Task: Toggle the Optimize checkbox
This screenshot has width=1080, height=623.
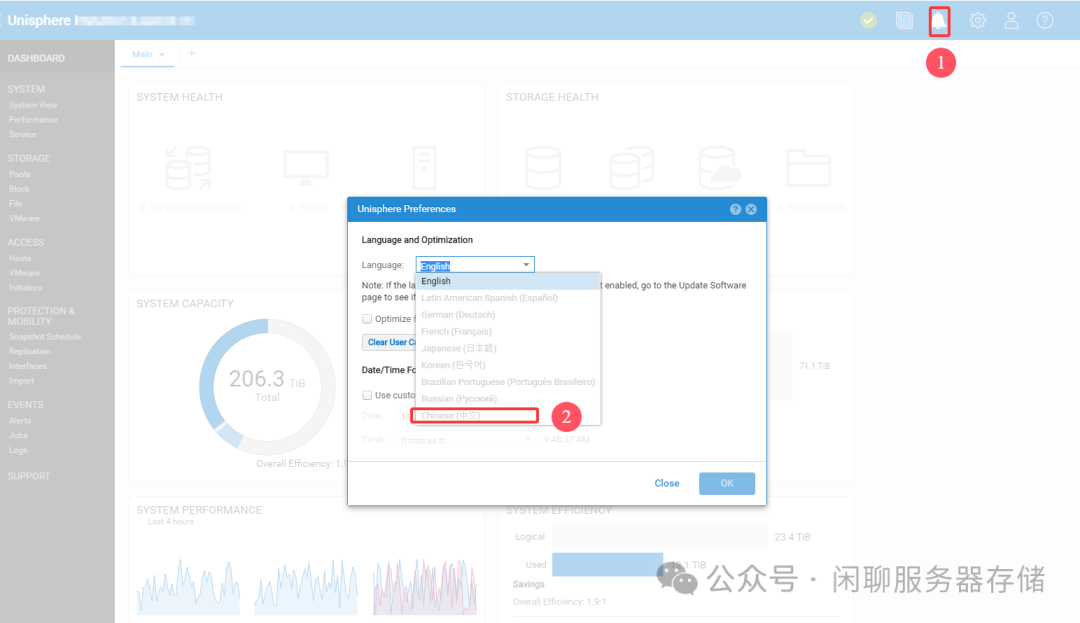Action: point(367,319)
